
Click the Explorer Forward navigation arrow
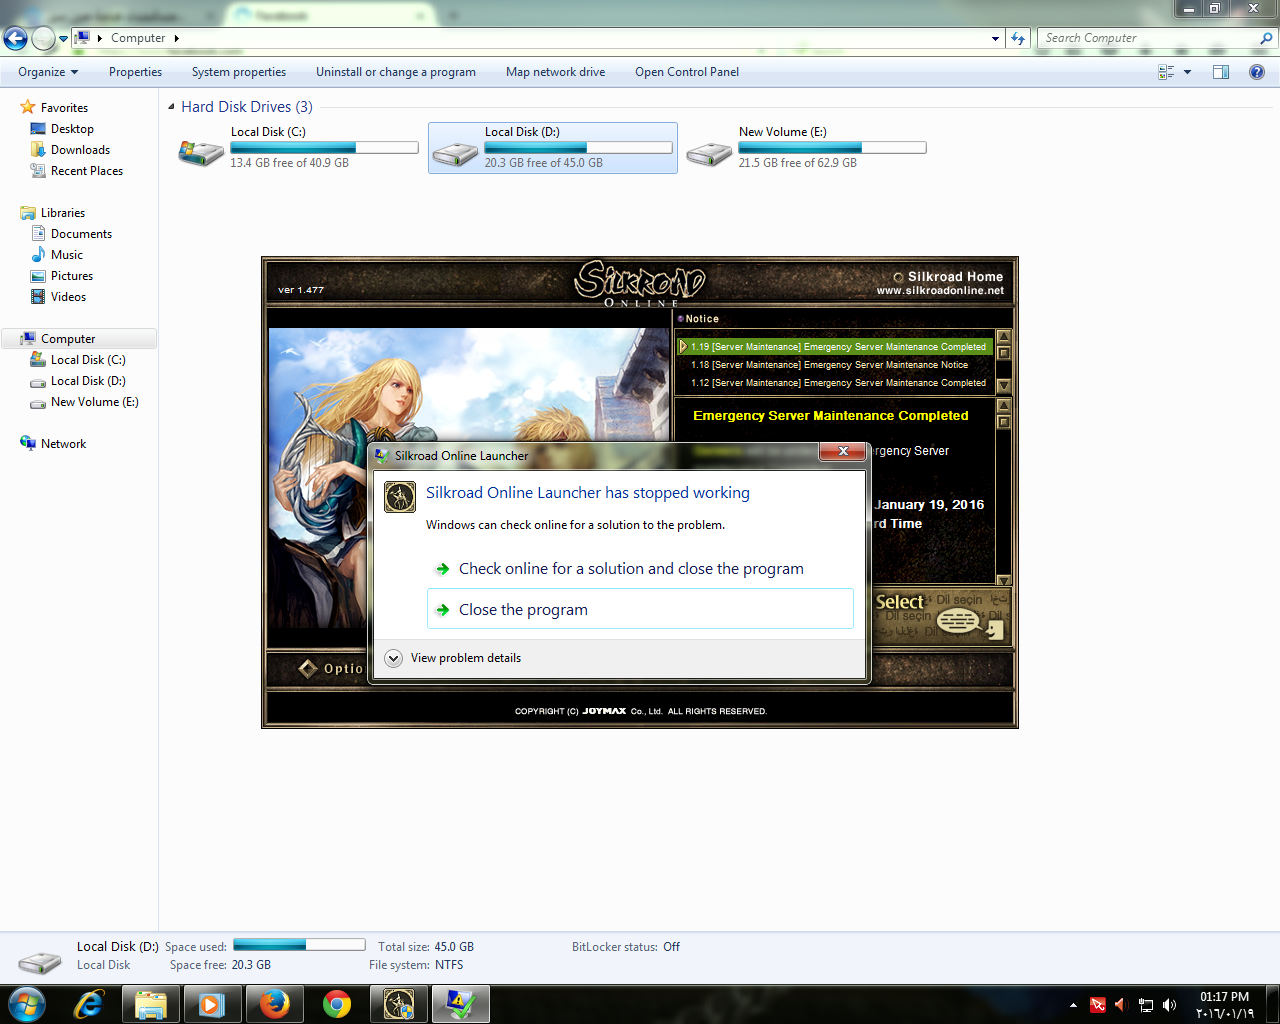click(x=43, y=39)
